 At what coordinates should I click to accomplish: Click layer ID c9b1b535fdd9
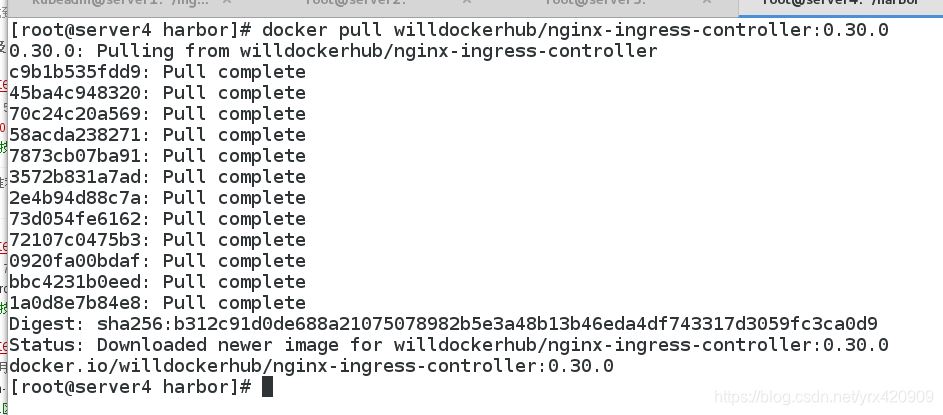pos(75,72)
